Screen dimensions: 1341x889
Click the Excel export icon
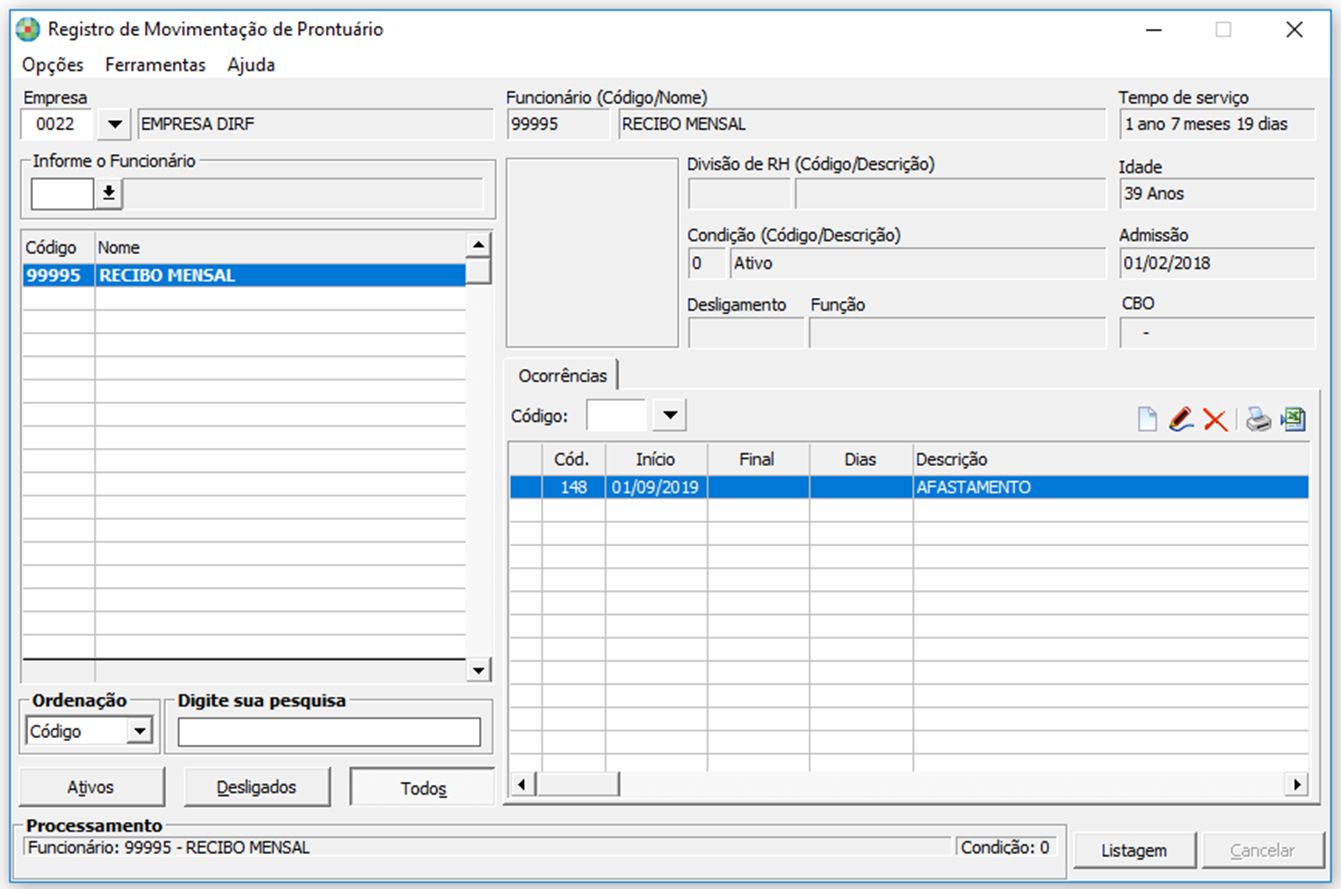[1294, 419]
